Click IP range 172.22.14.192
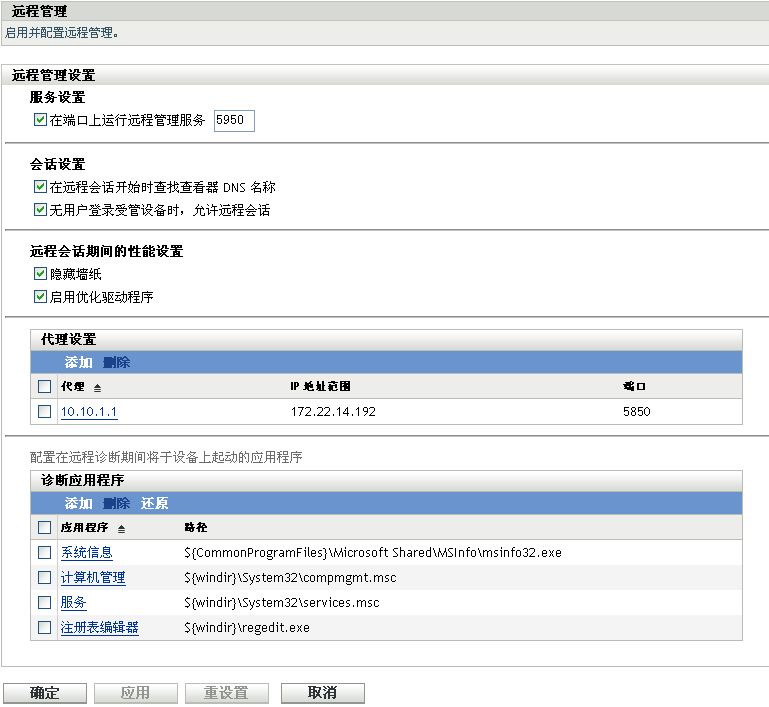 333,411
